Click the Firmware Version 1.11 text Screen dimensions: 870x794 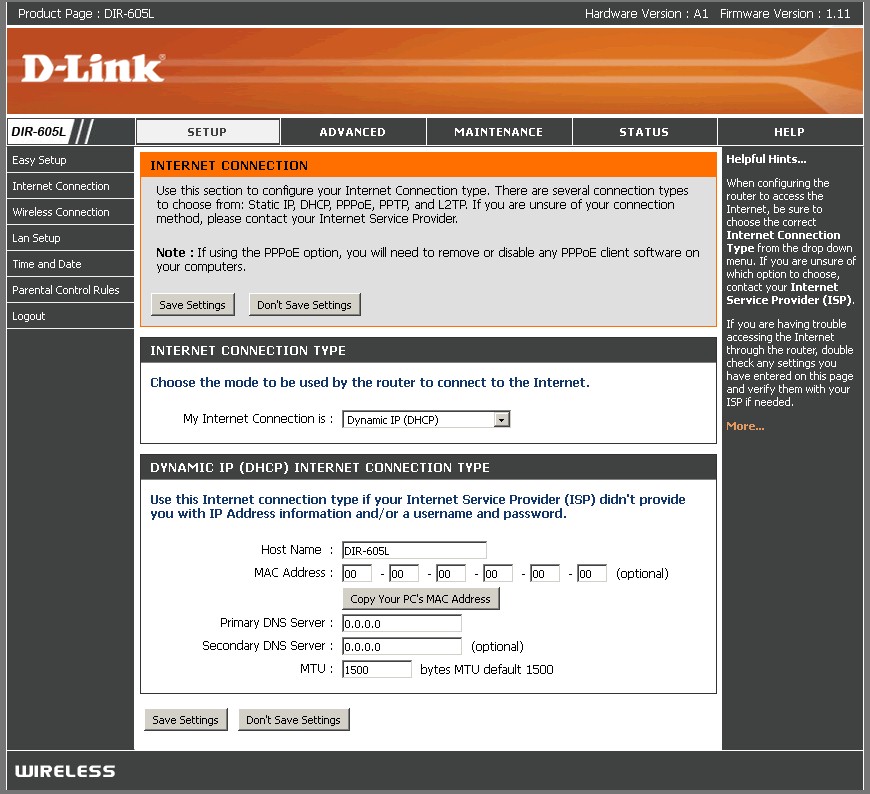tap(785, 13)
